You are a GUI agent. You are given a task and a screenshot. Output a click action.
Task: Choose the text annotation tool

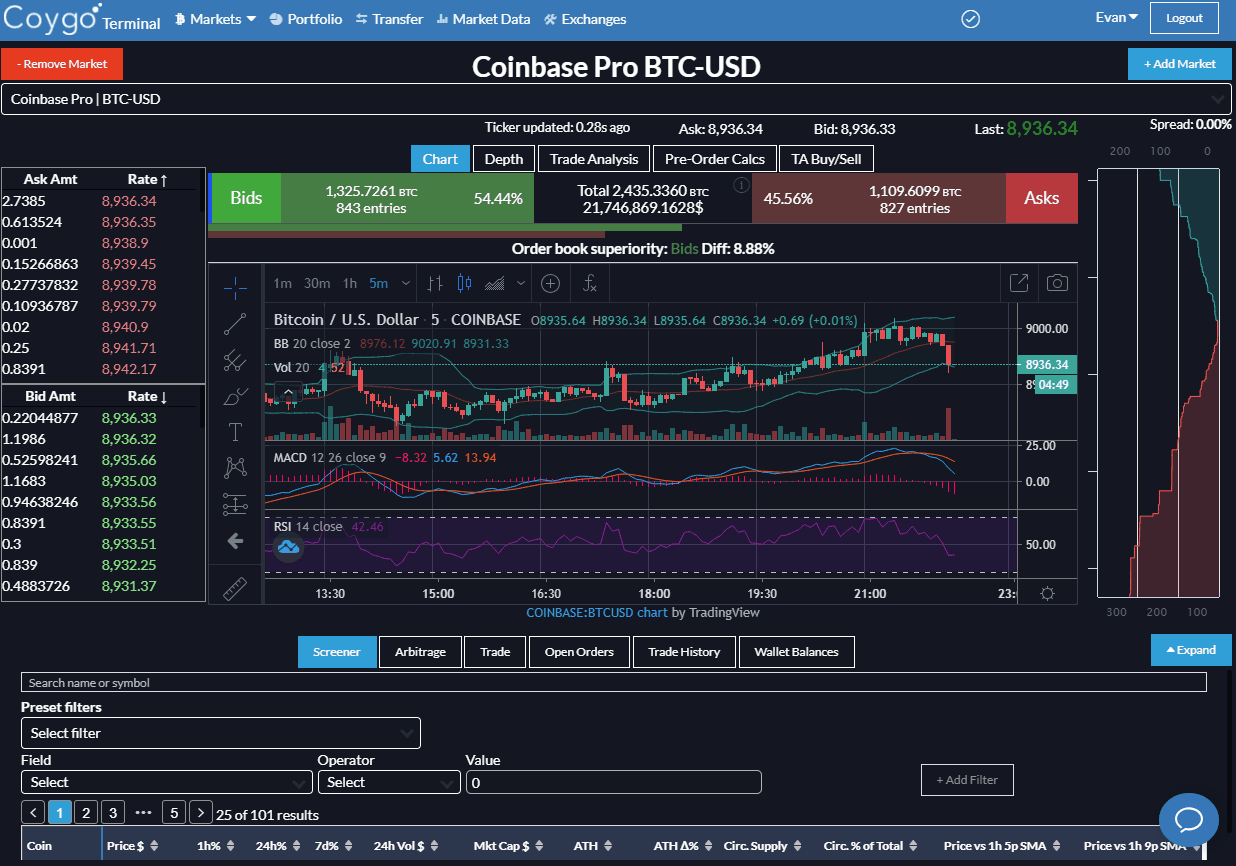pos(236,432)
